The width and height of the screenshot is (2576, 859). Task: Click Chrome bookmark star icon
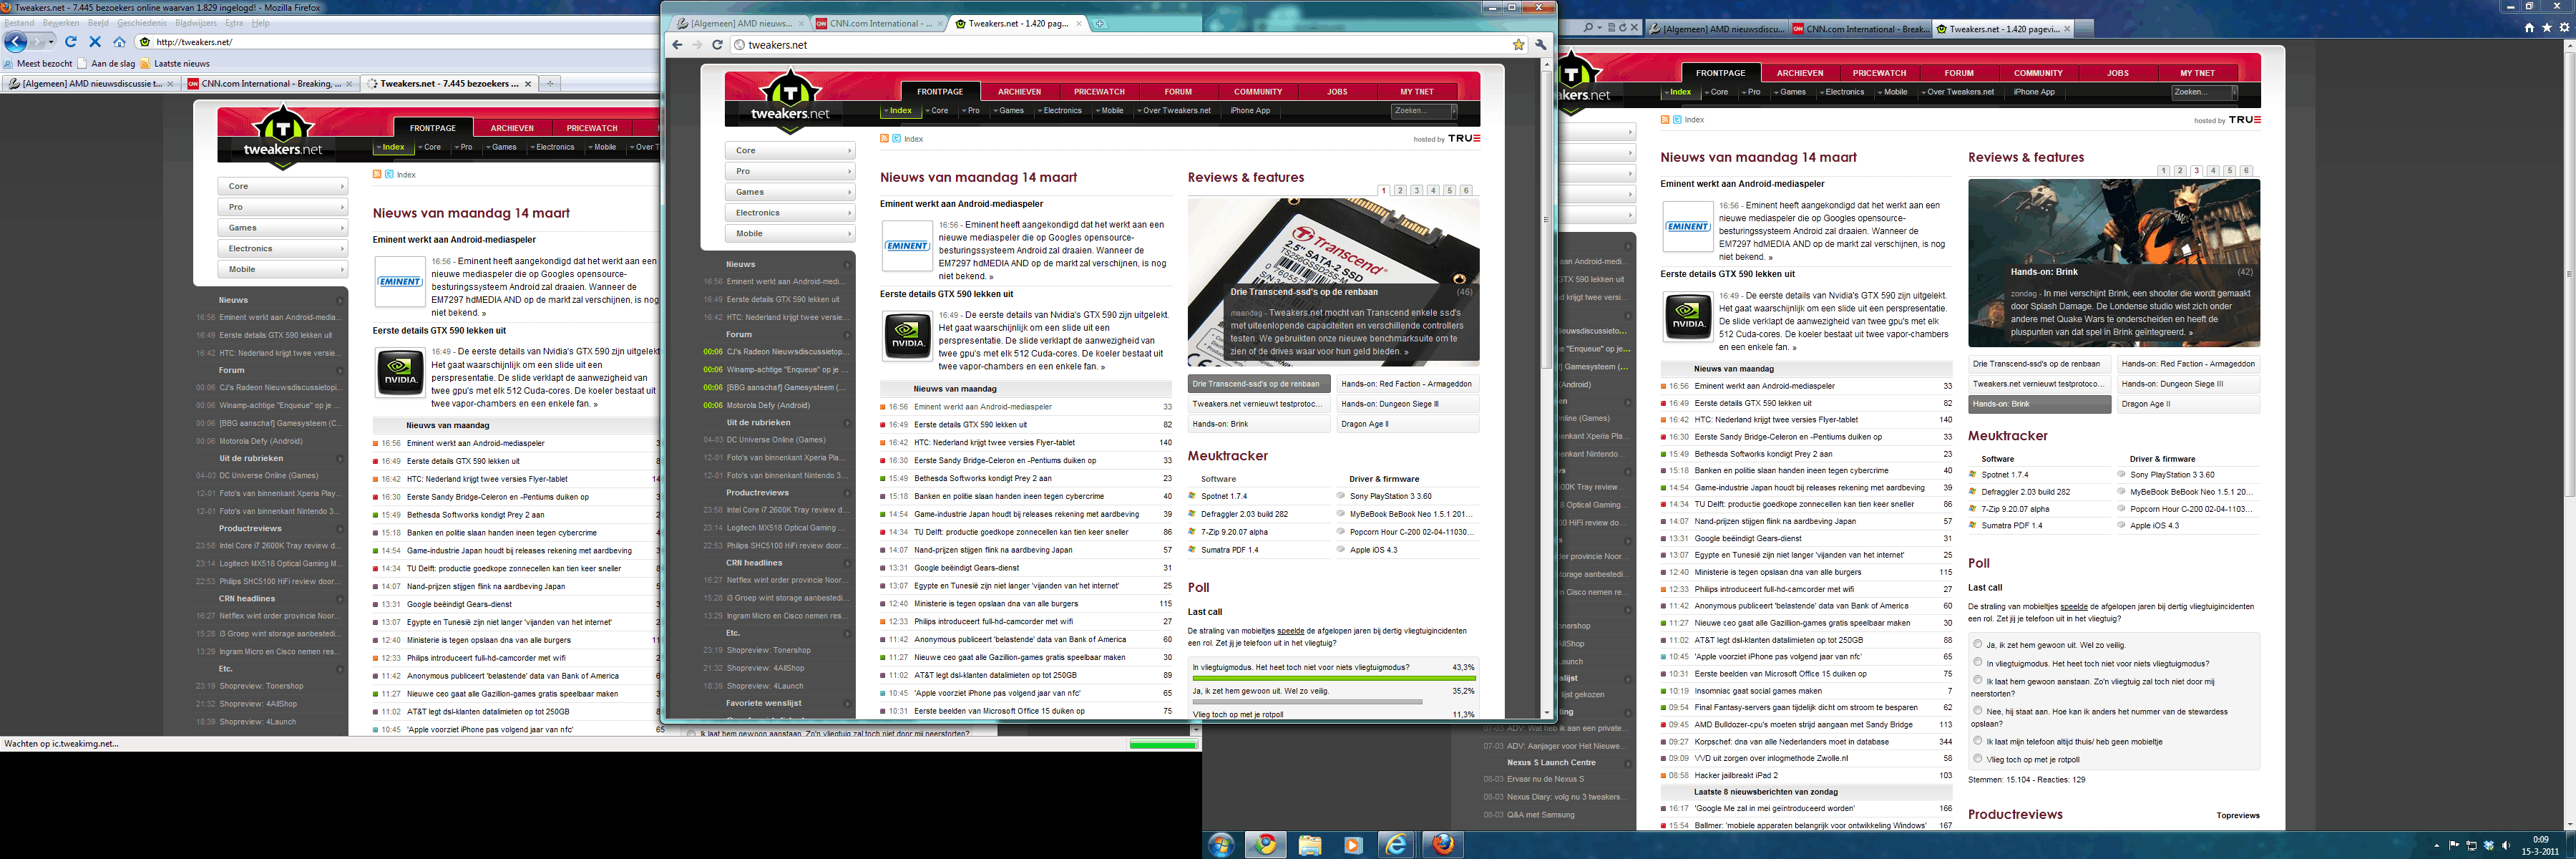point(1518,45)
